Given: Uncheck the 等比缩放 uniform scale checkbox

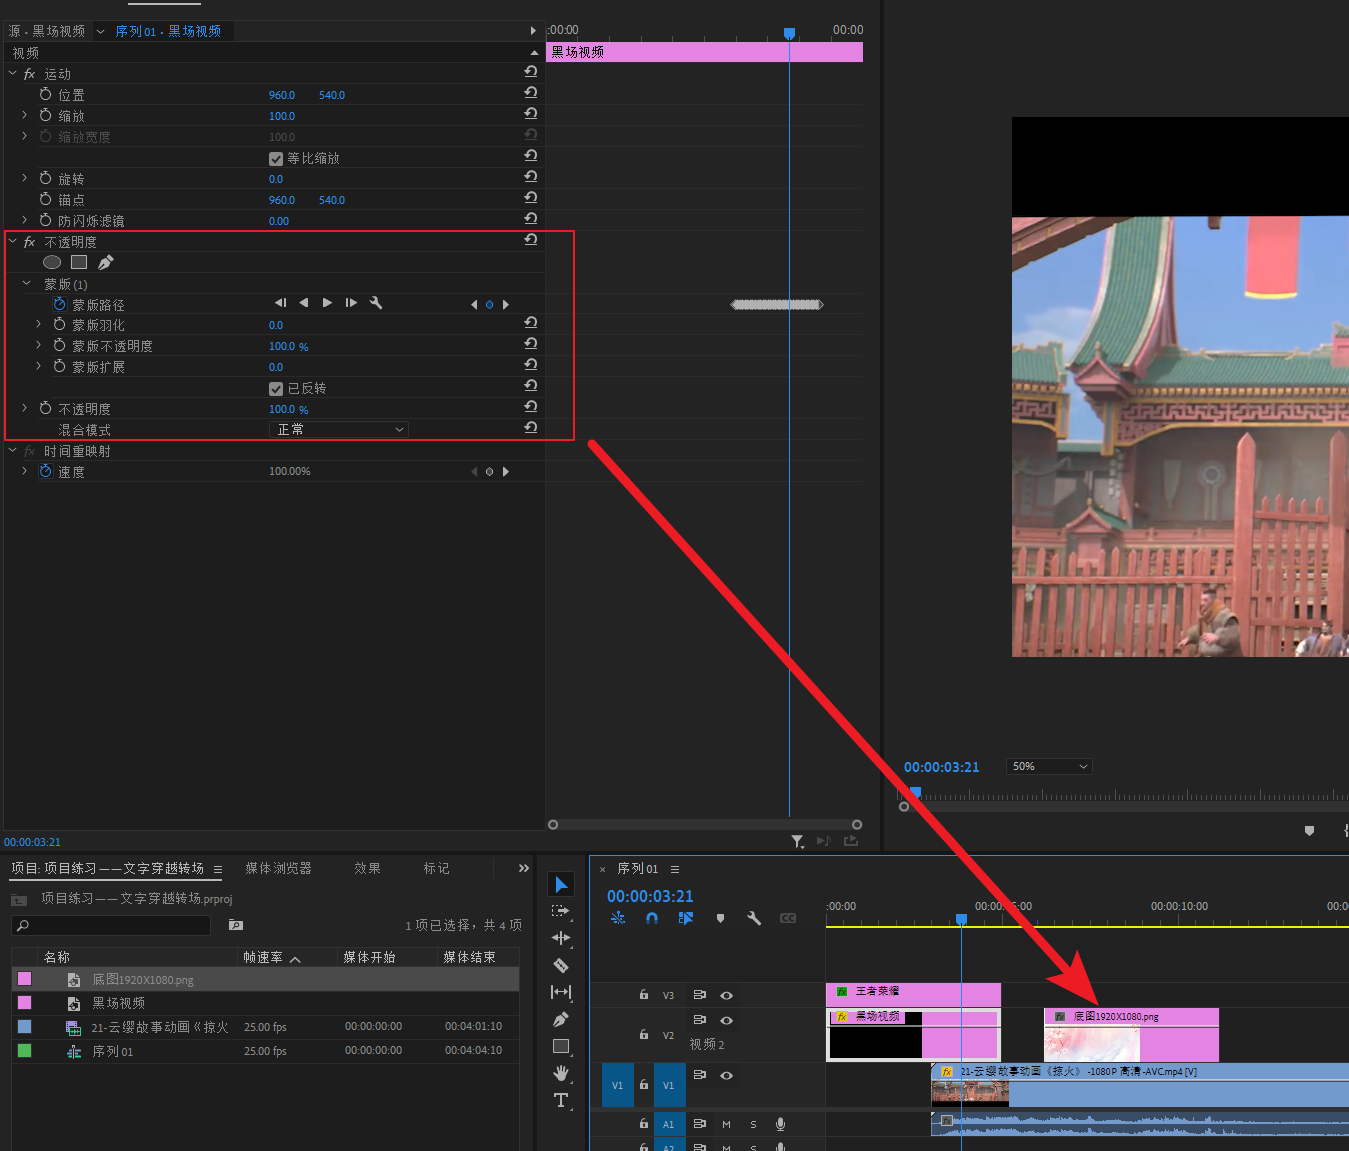Looking at the screenshot, I should [x=276, y=159].
